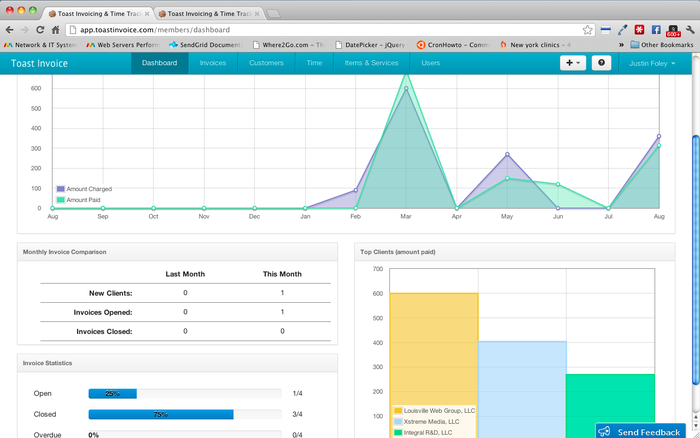Bookmark this page with the star icon
This screenshot has height=438, width=700.
click(x=587, y=30)
